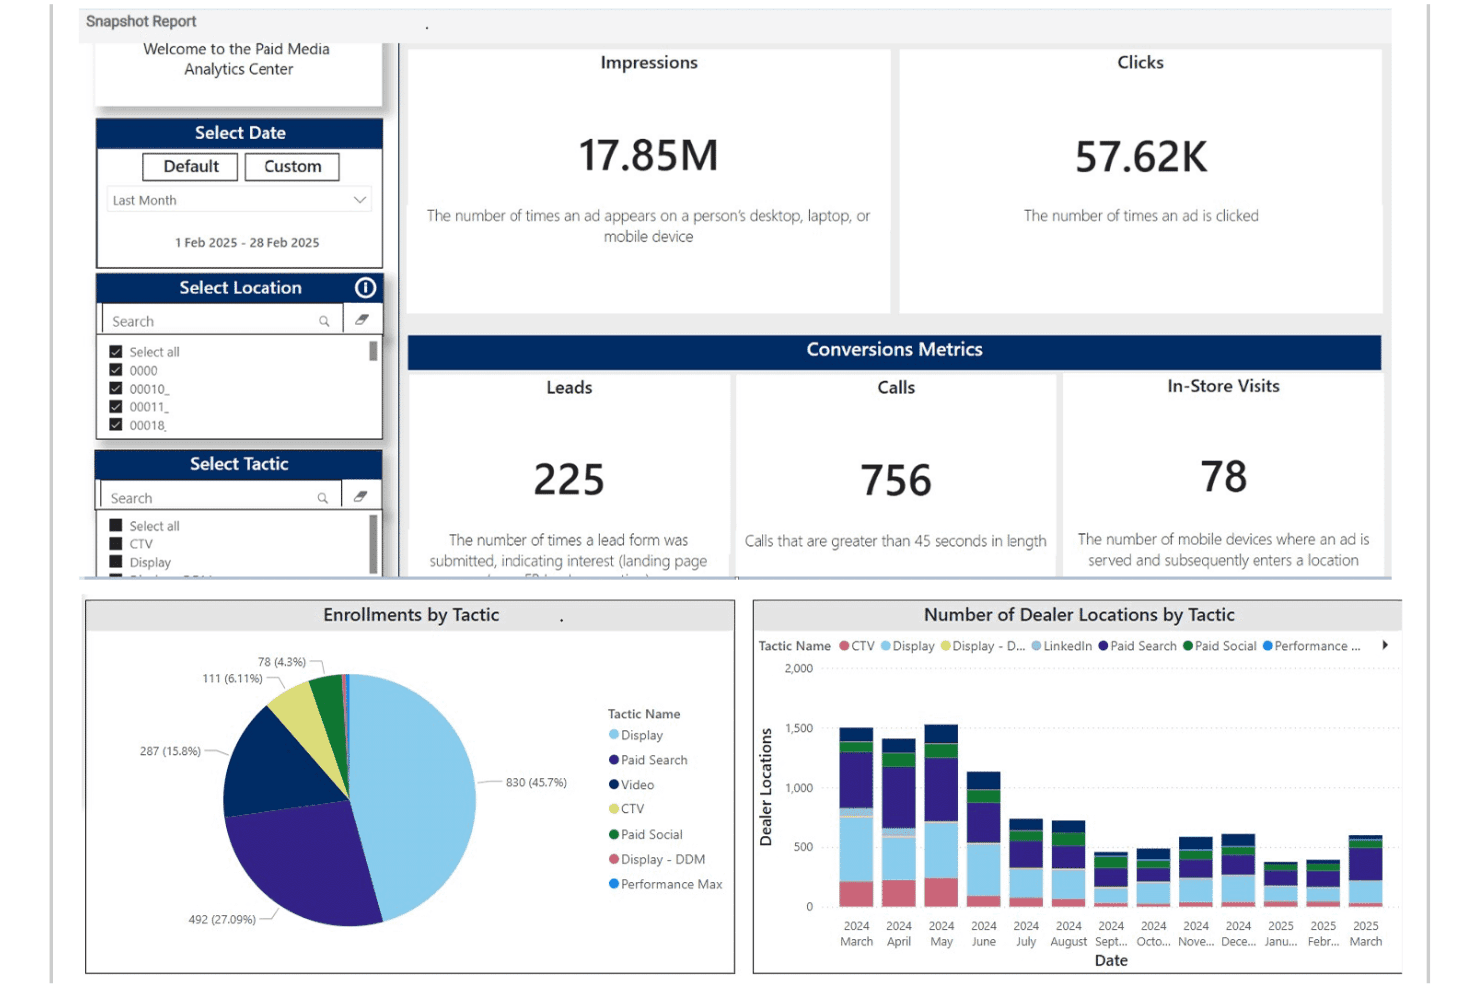This screenshot has height=987, width=1480.
Task: Clear the Select Location search with the eraser
Action: [362, 320]
